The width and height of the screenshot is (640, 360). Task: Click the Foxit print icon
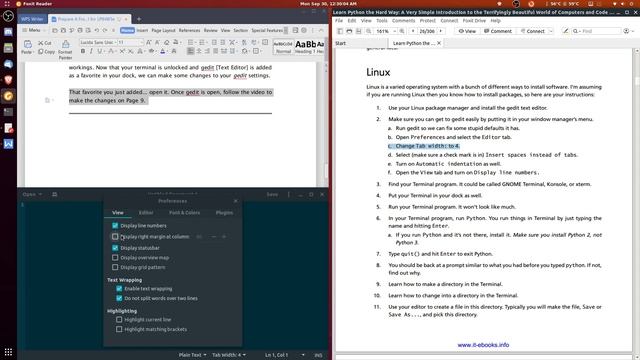[349, 31]
